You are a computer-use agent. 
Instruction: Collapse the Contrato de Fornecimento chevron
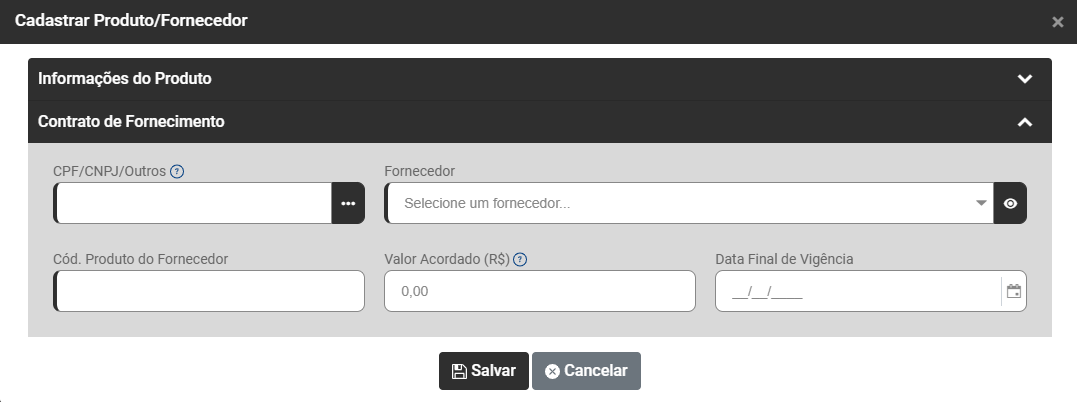[1024, 122]
